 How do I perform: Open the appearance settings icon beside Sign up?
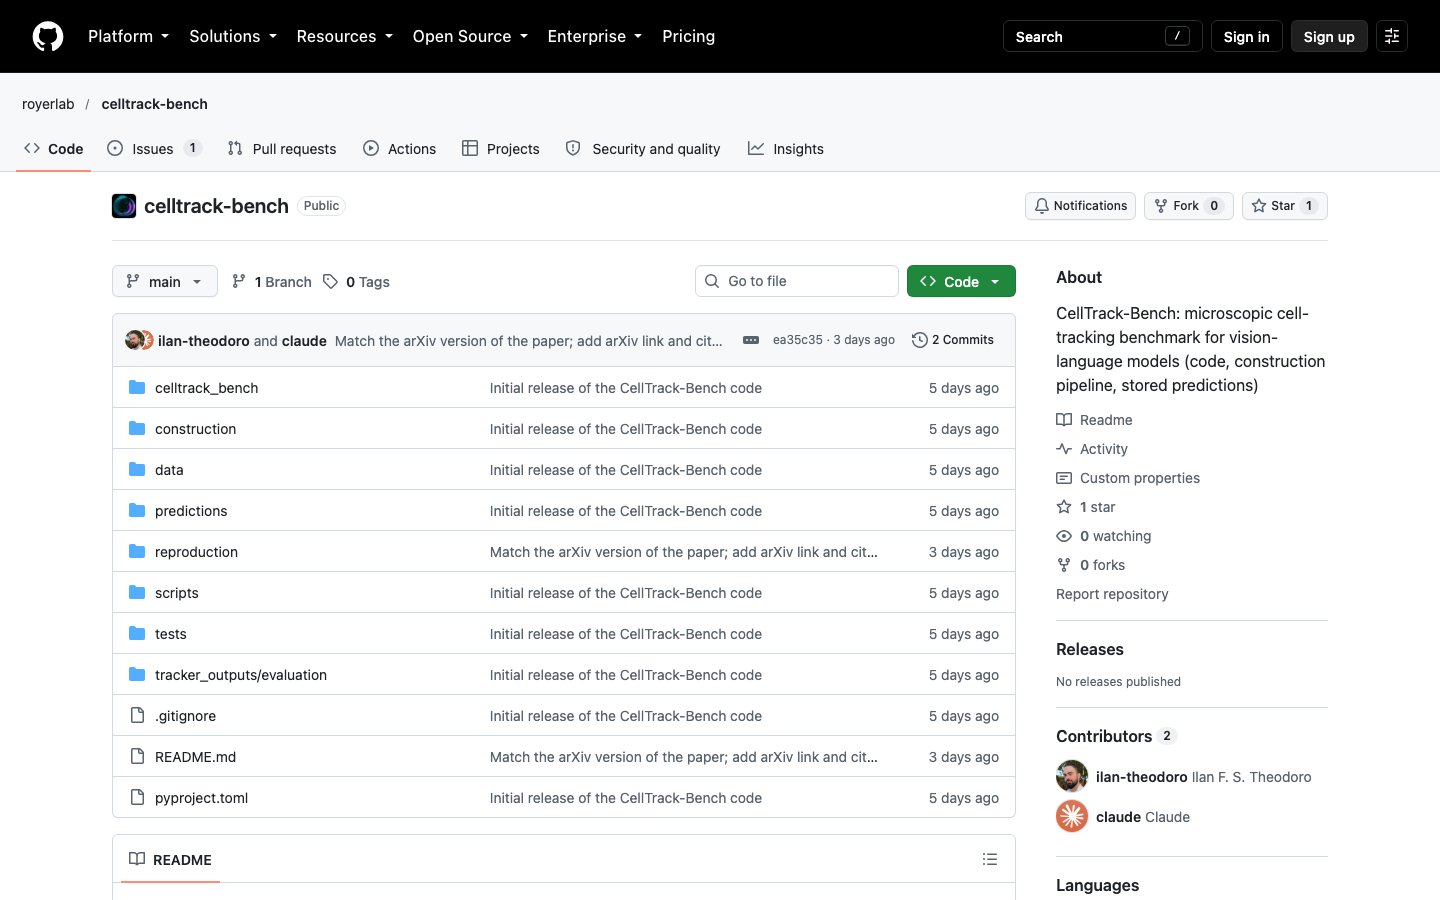pos(1392,36)
